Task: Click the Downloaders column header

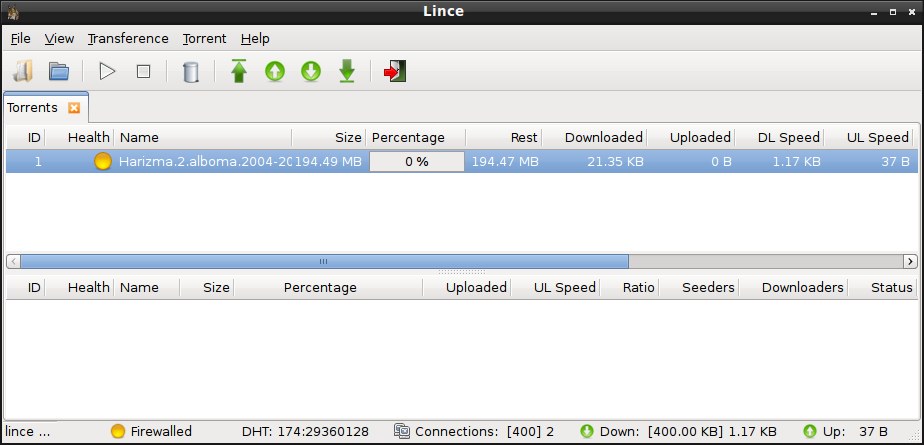Action: [793, 288]
